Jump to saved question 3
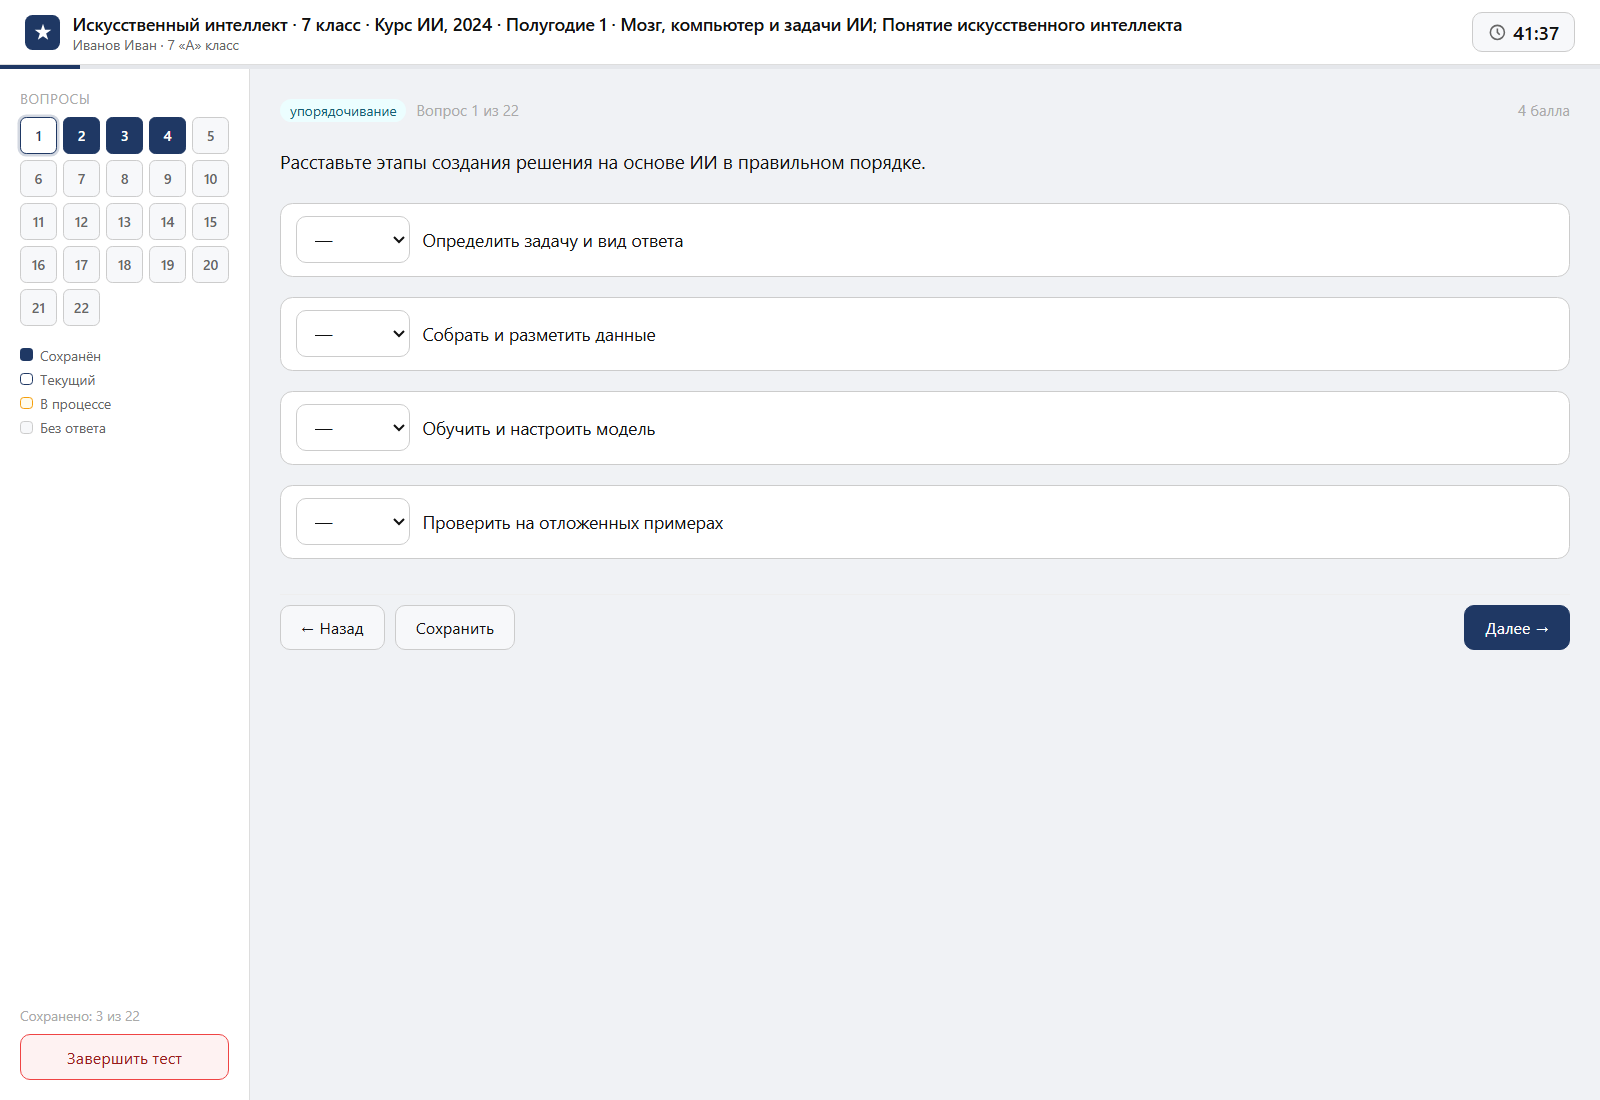 tap(124, 136)
